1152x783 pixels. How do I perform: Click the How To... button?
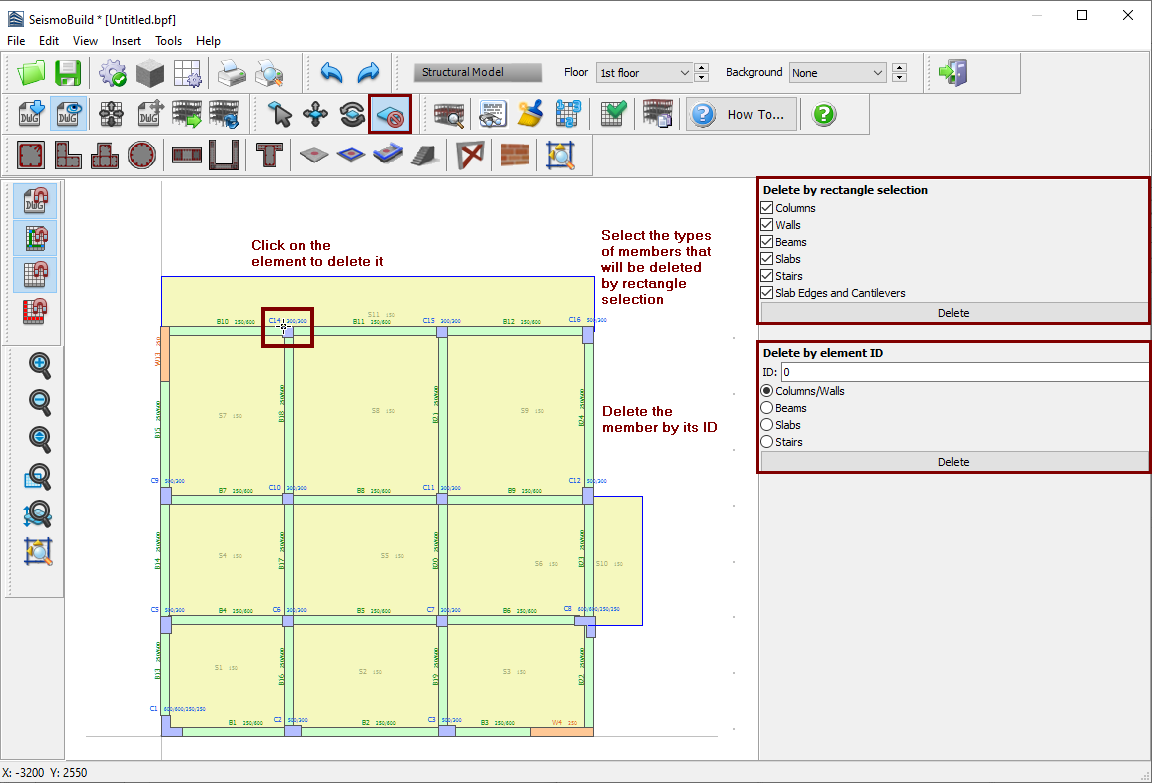coord(742,115)
